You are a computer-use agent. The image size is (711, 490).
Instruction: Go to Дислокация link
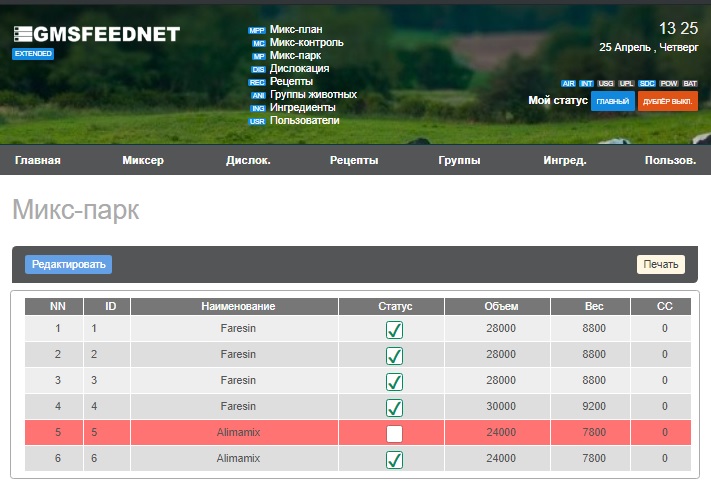click(x=299, y=68)
